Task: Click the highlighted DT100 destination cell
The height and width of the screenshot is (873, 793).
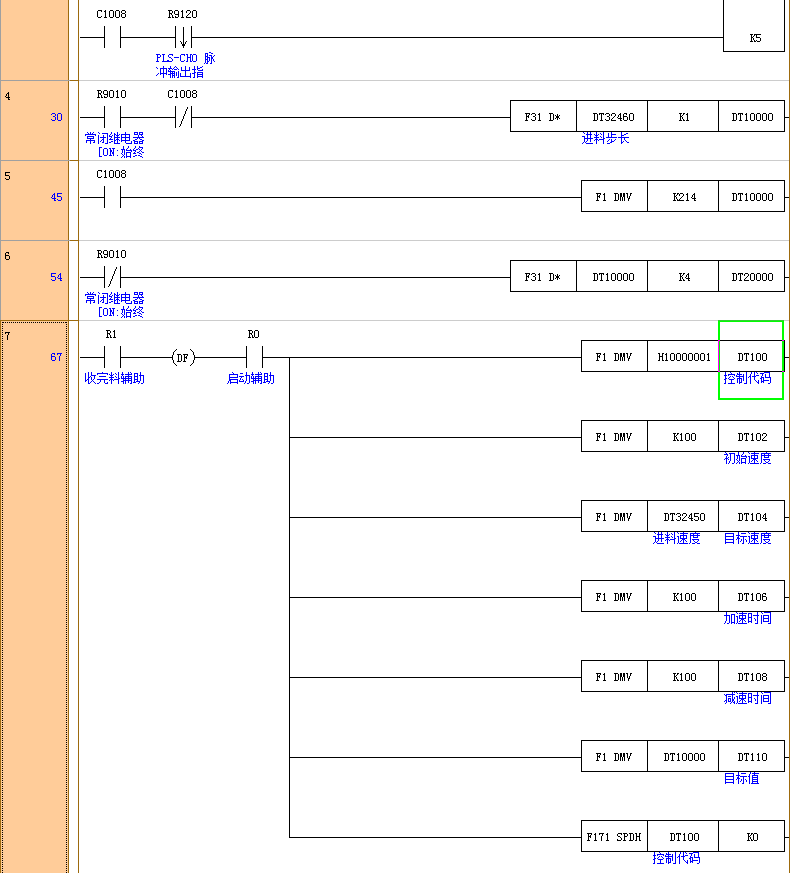Action: (x=751, y=357)
